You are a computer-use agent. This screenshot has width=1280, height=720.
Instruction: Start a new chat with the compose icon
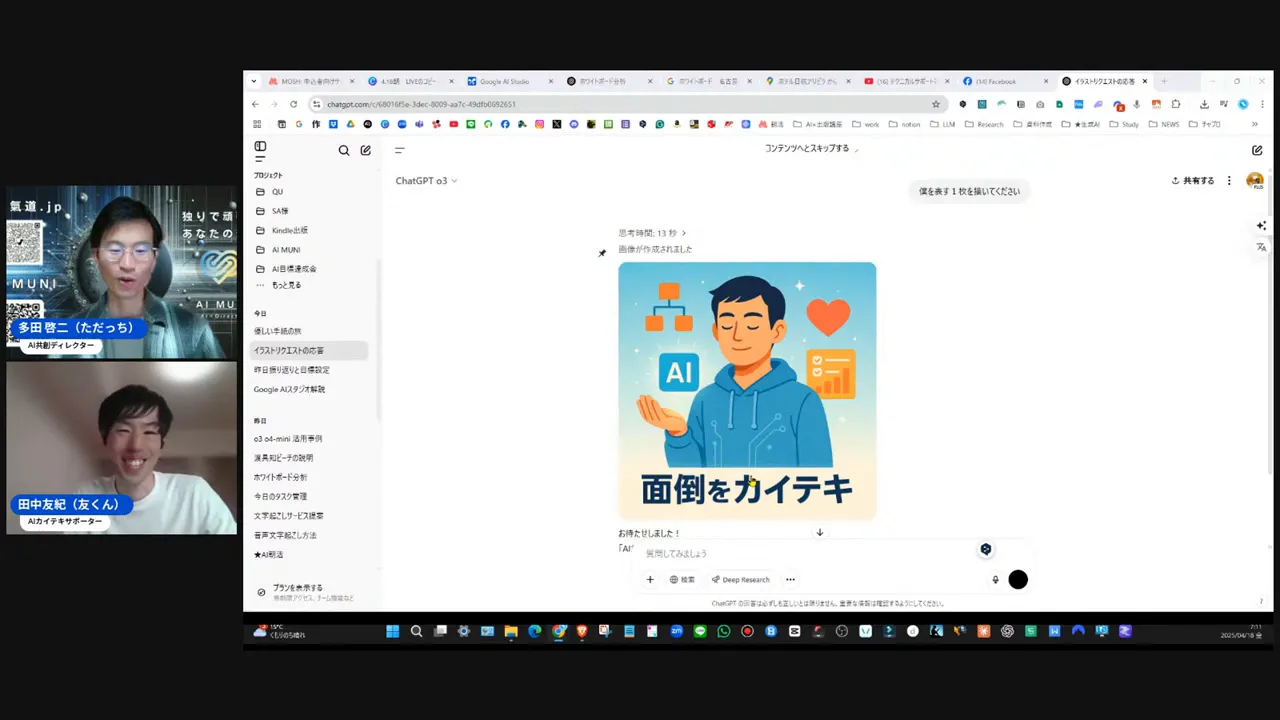(x=366, y=150)
